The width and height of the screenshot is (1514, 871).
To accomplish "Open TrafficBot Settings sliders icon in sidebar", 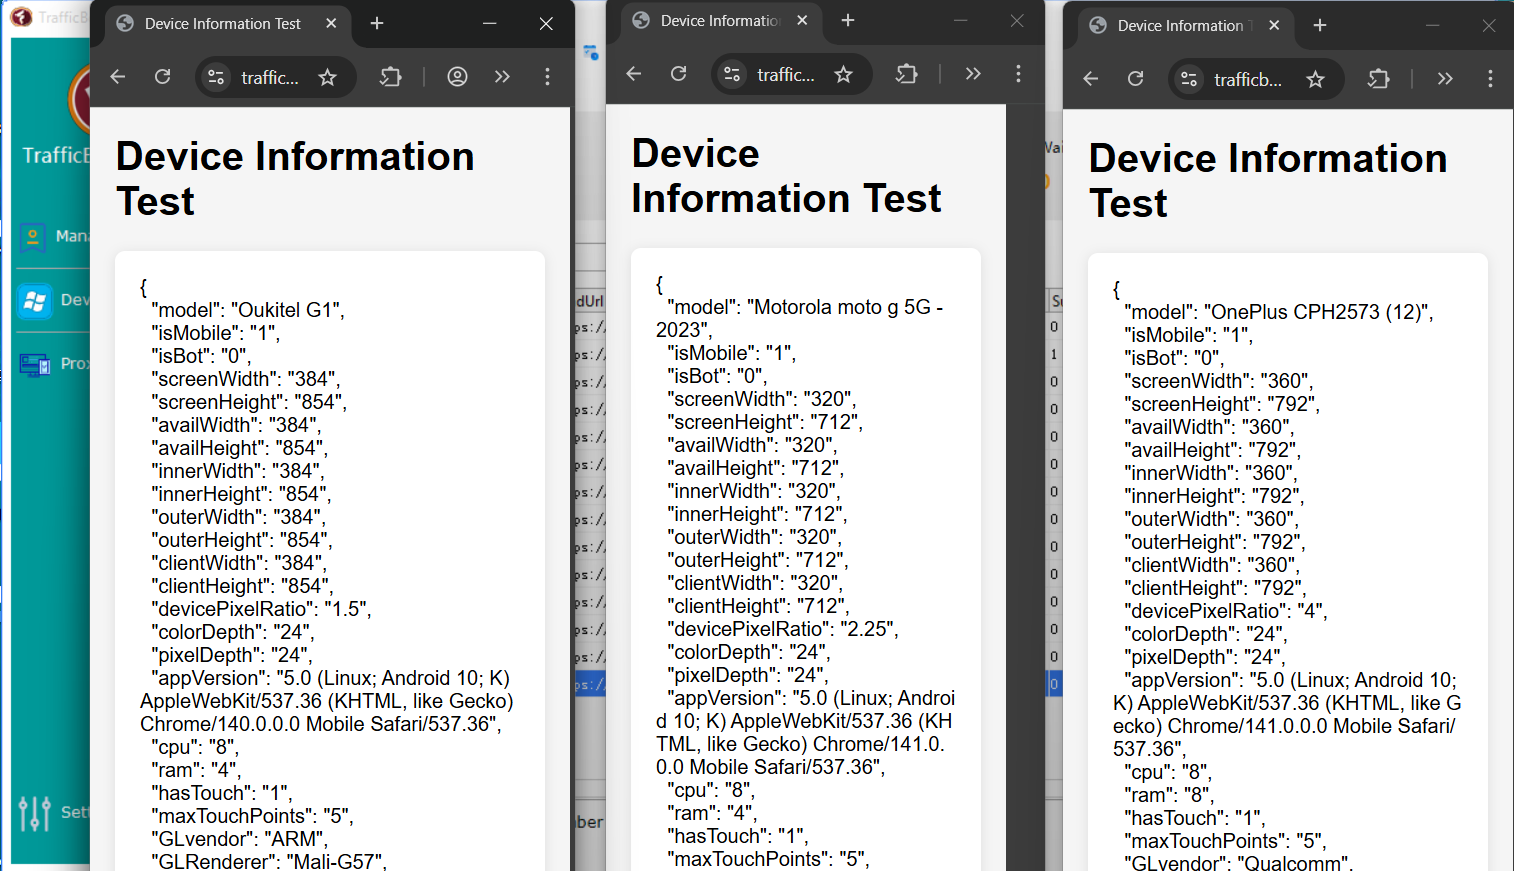I will (35, 812).
